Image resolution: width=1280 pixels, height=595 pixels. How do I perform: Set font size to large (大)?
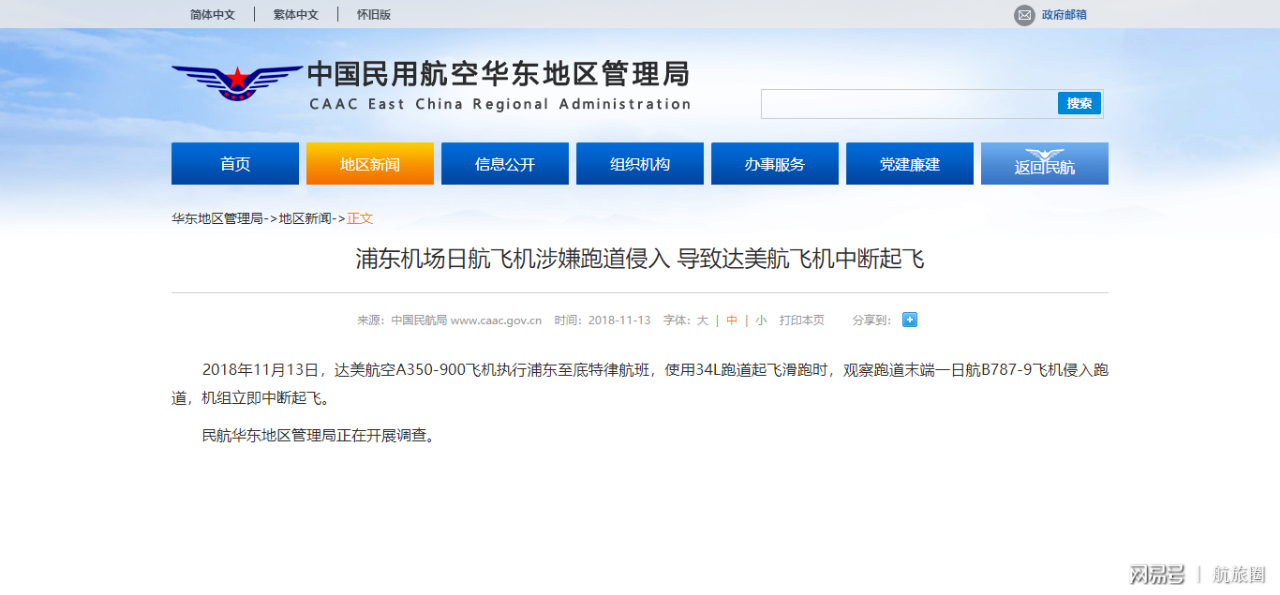click(x=703, y=320)
